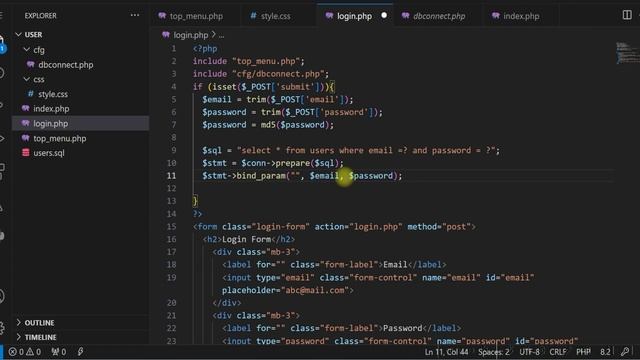Click line number 11 in the gutter

[x=171, y=176]
